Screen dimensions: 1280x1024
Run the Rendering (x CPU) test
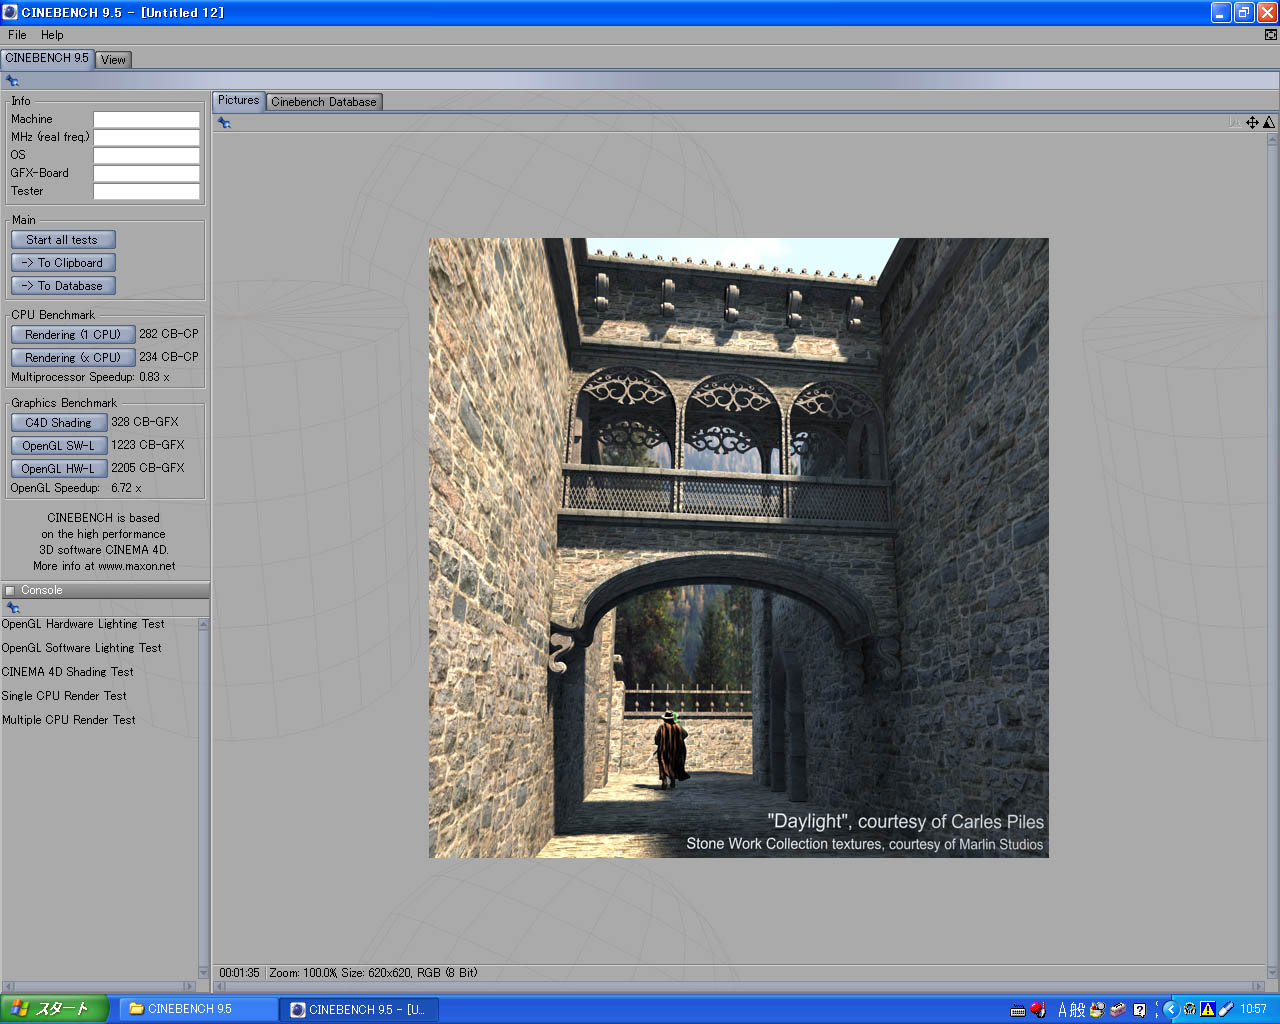pyautogui.click(x=72, y=358)
